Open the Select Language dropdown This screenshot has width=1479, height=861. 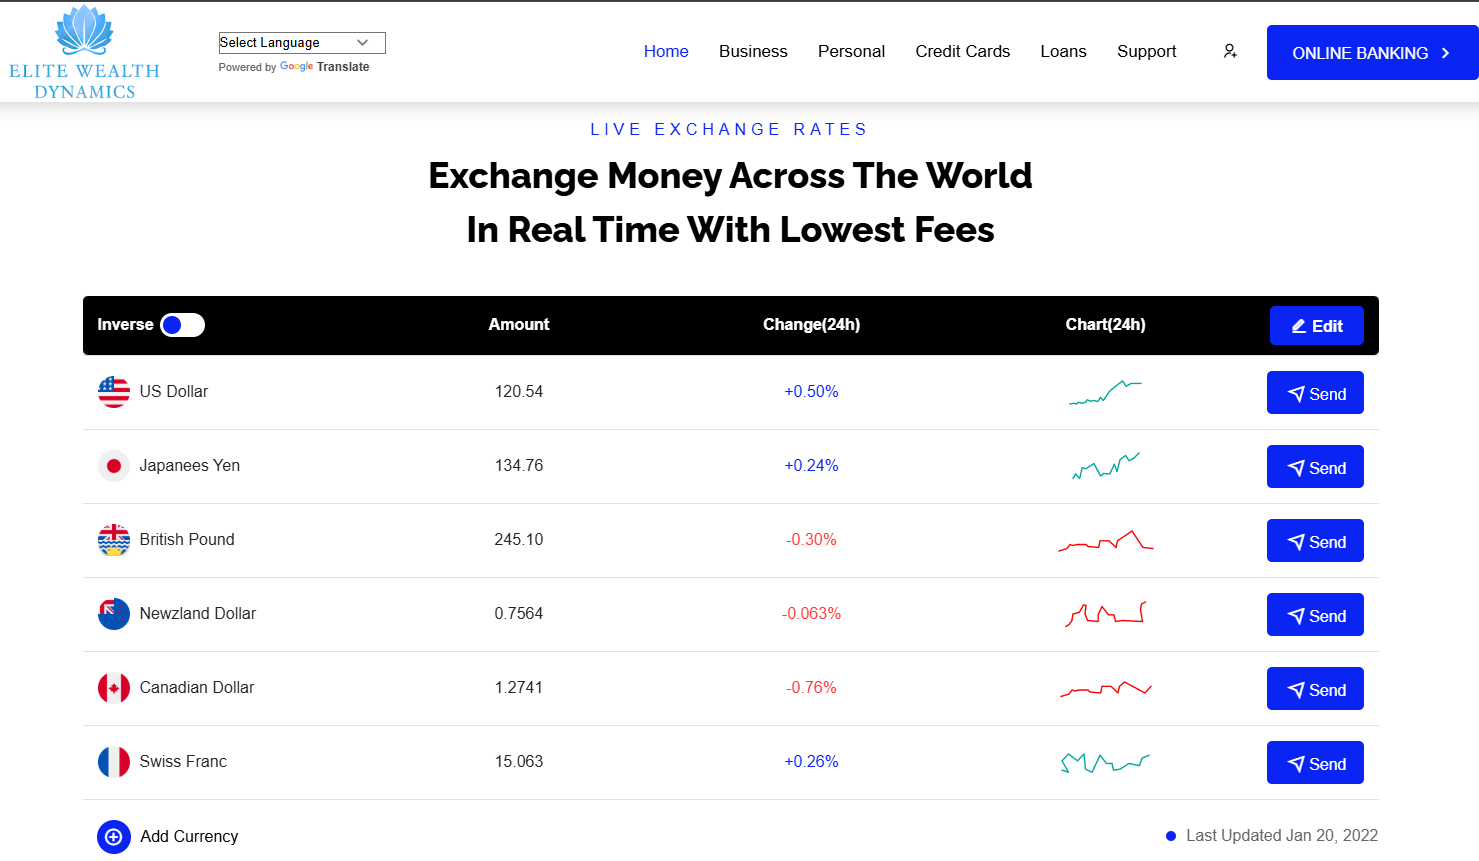pos(301,43)
